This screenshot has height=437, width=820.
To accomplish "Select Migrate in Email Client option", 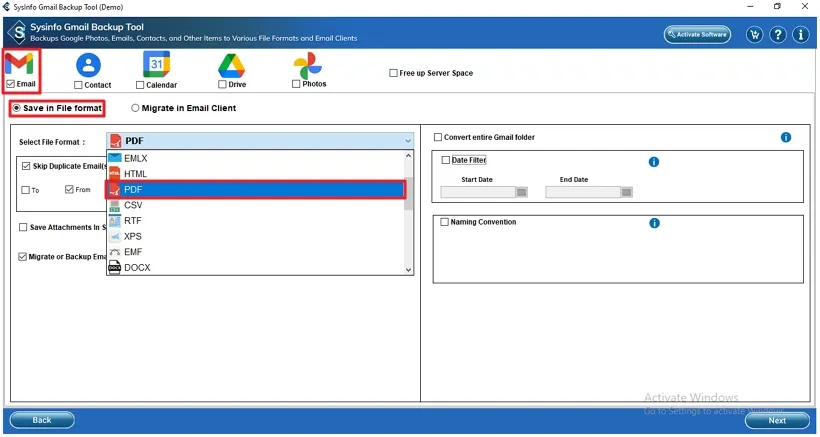I will pyautogui.click(x=135, y=108).
